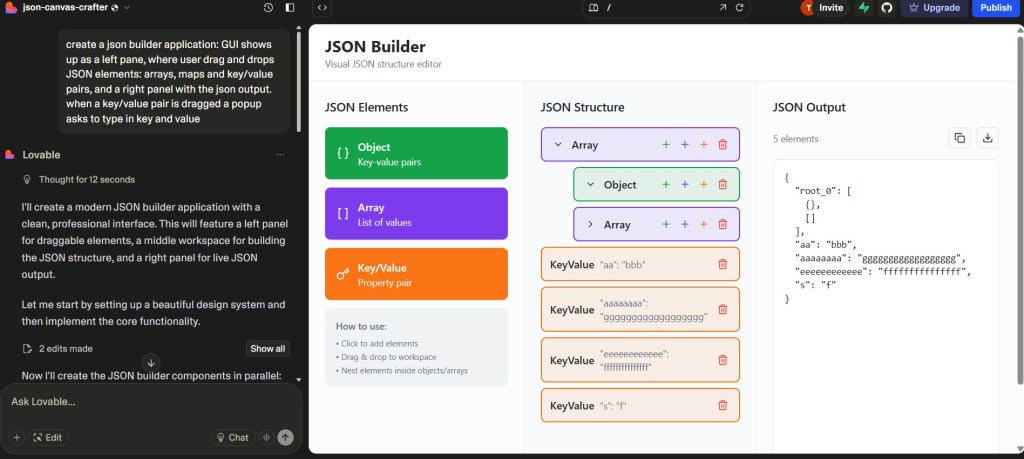This screenshot has height=459, width=1024.
Task: Click the 'How to use:' heading
Action: pos(360,326)
